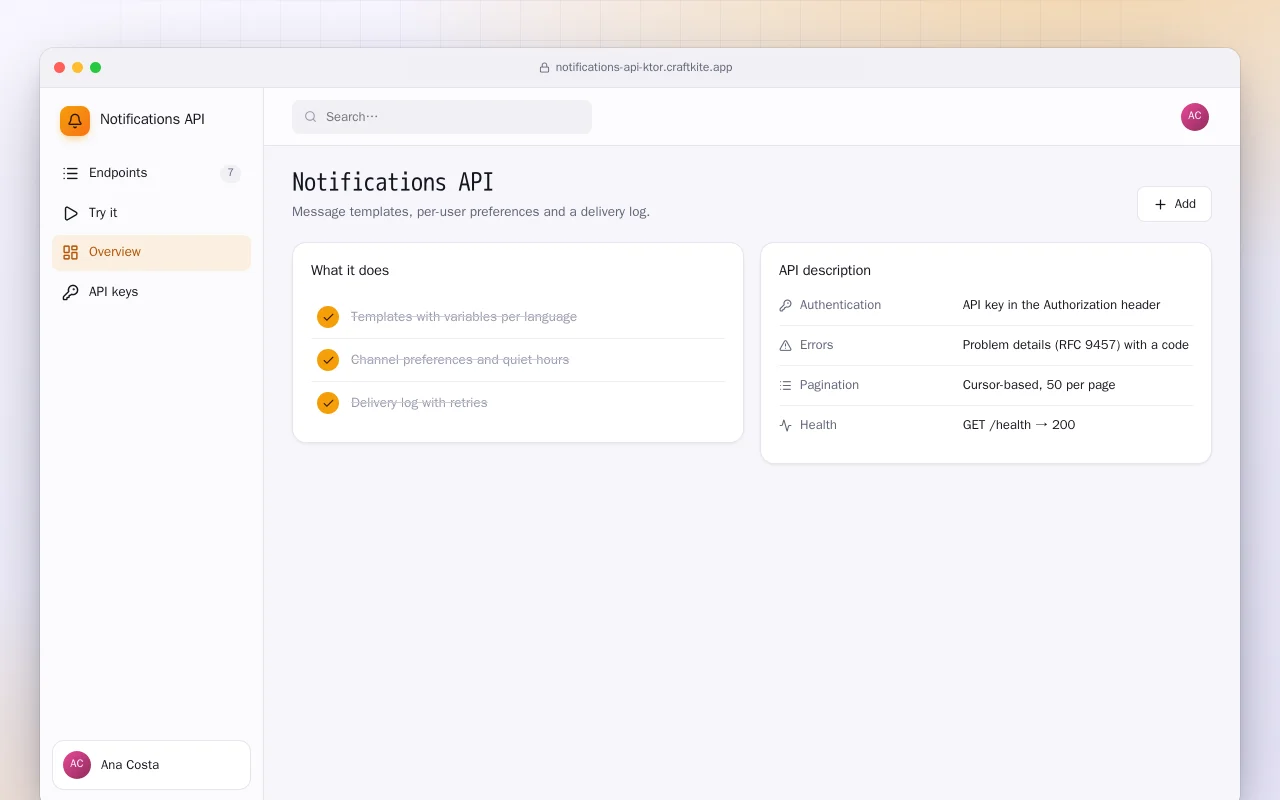The width and height of the screenshot is (1280, 800).
Task: Click the Authentication label
Action: click(840, 305)
